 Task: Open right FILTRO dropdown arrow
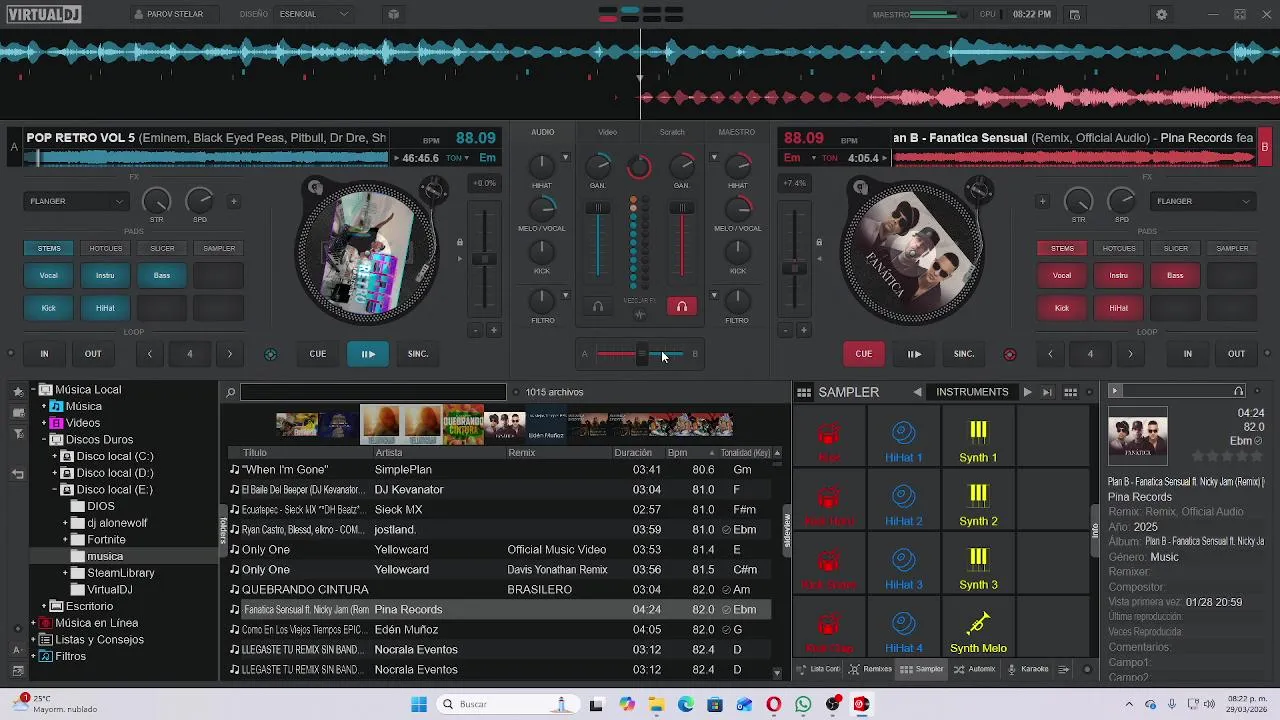(714, 295)
